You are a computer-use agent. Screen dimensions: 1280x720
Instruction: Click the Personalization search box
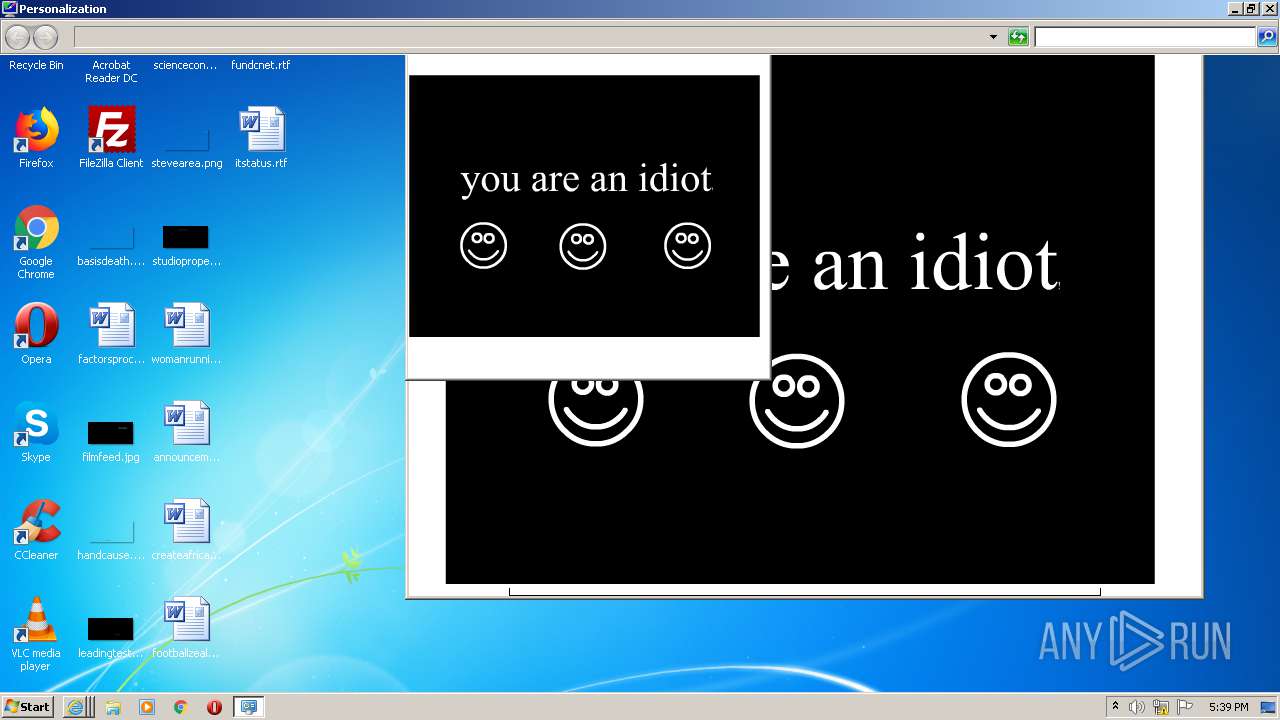1145,37
